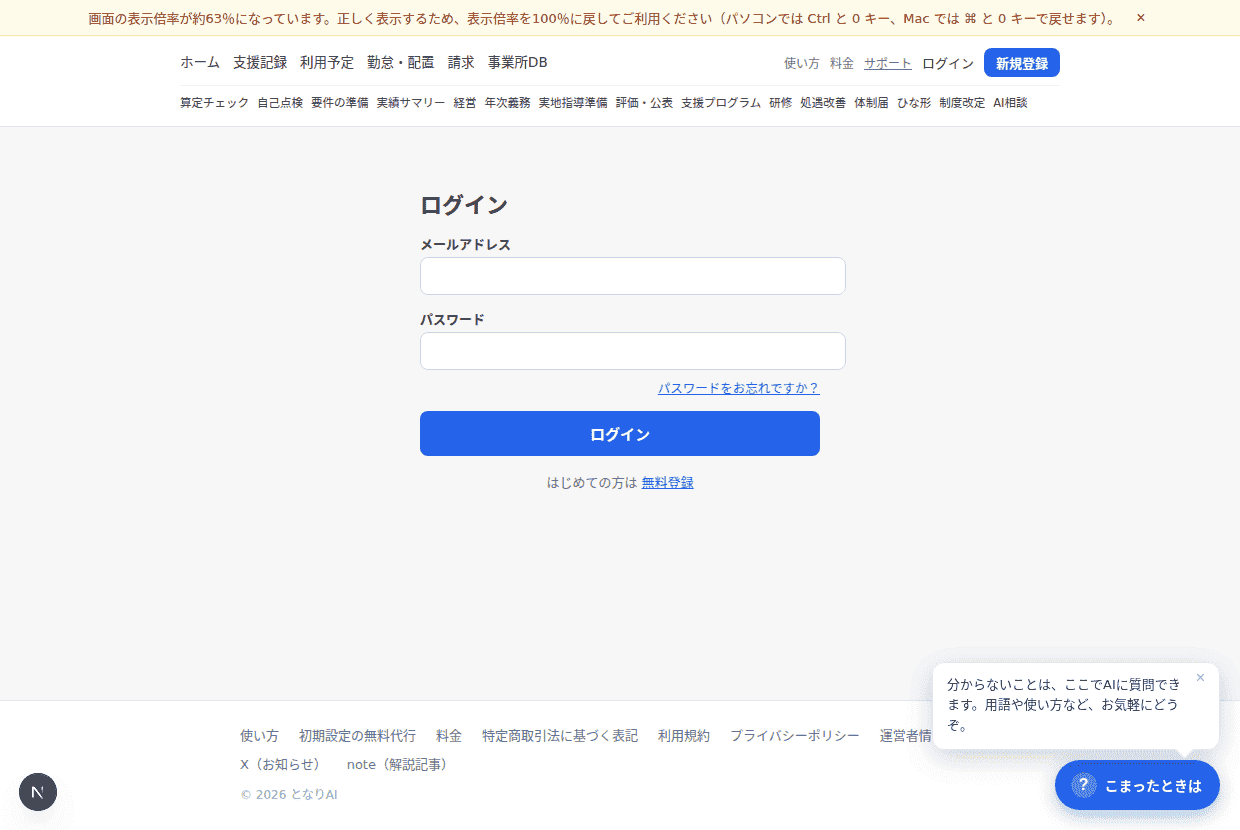Open the サポート link in header
The height and width of the screenshot is (830, 1240).
tap(888, 63)
